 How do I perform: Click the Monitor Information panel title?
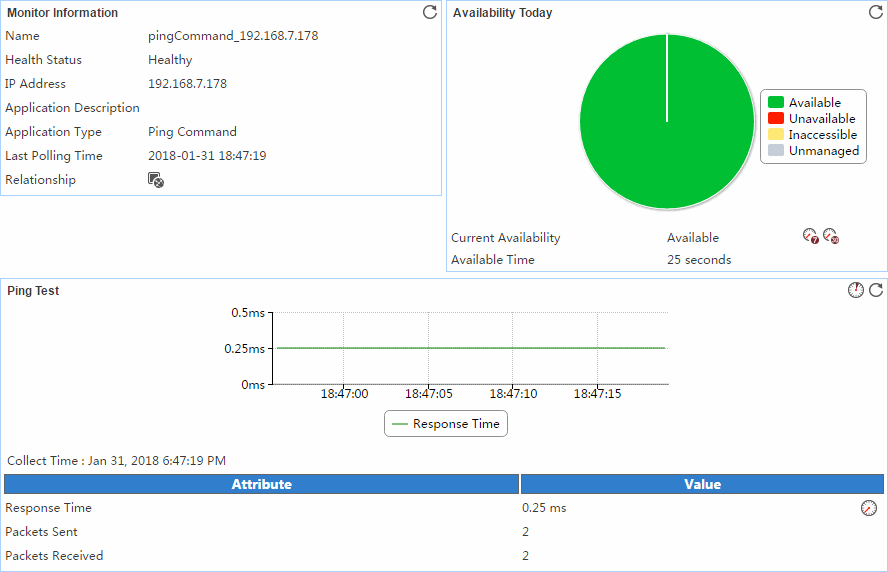pos(62,12)
